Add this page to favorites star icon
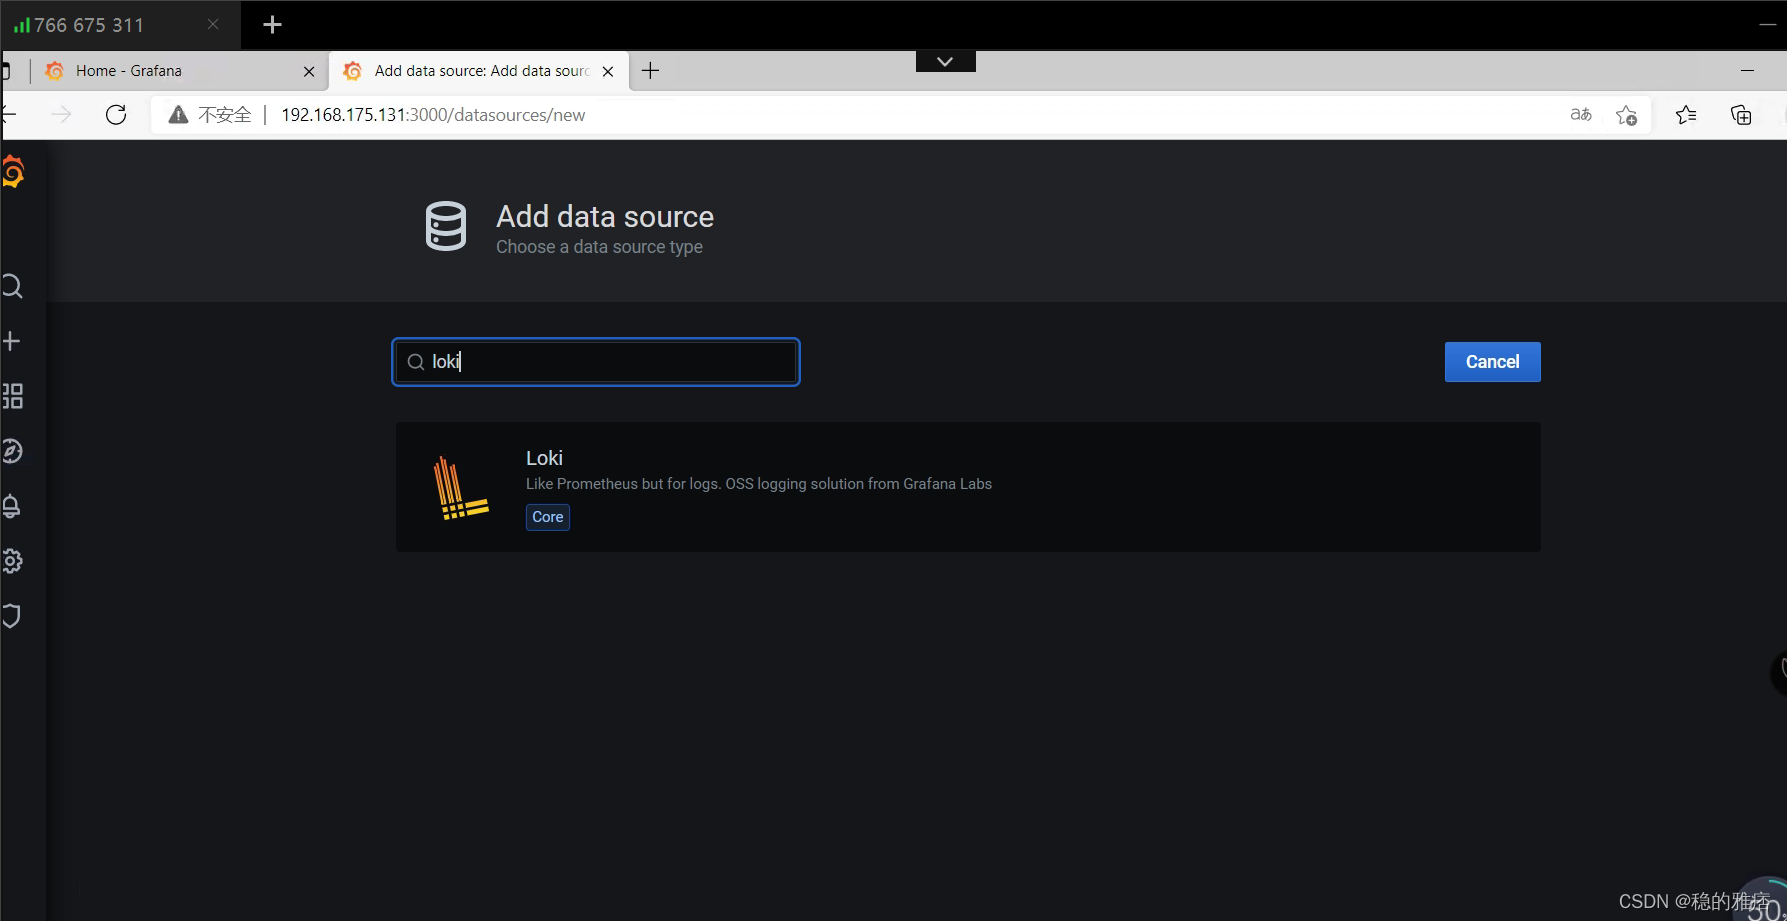The width and height of the screenshot is (1787, 921). (1627, 116)
